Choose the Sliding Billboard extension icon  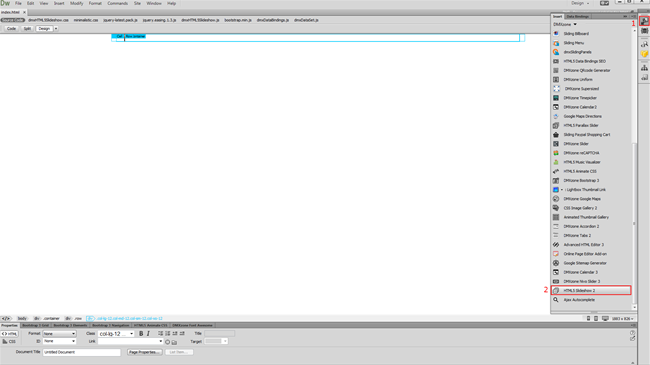point(556,34)
